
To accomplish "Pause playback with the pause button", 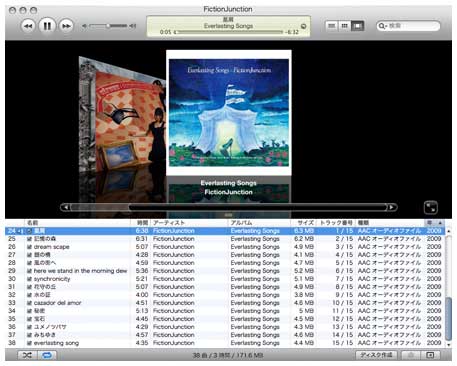I will coord(47,26).
